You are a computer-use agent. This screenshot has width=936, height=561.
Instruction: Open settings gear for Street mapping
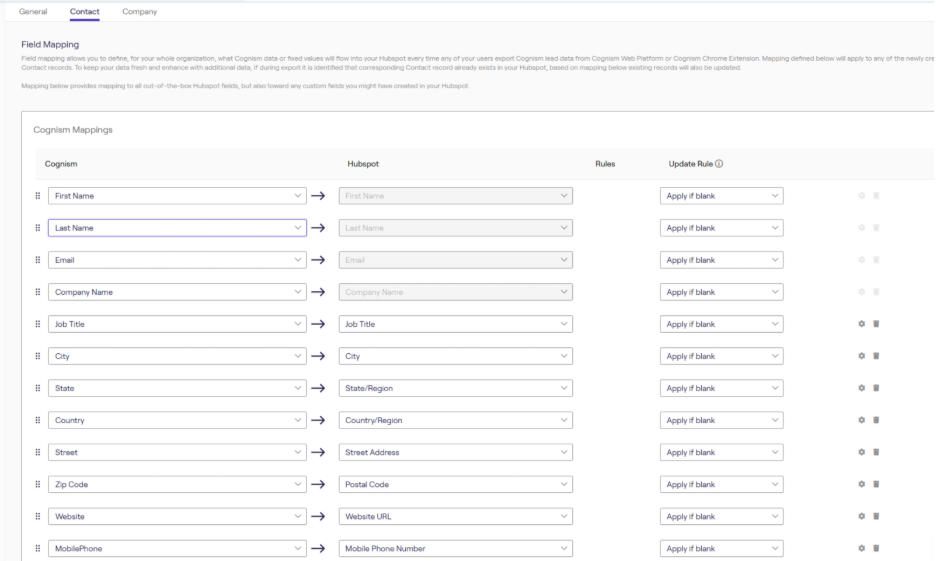coord(861,452)
